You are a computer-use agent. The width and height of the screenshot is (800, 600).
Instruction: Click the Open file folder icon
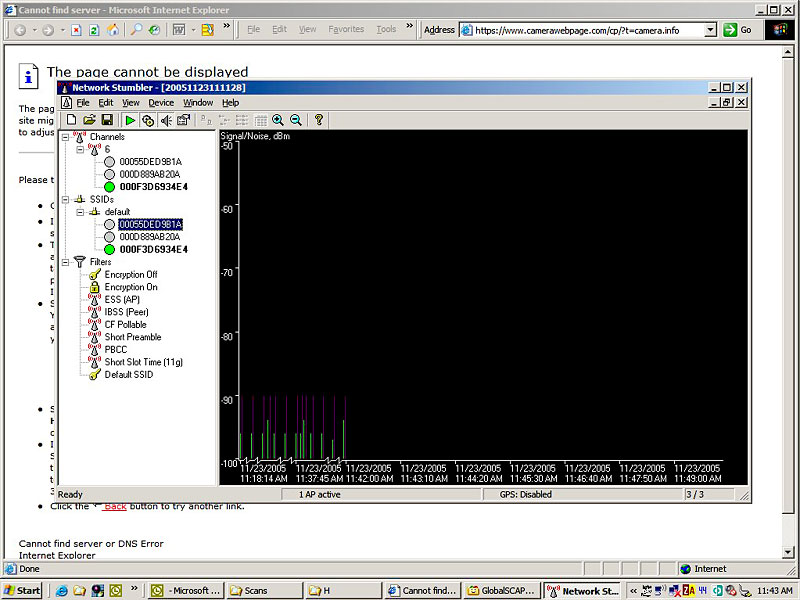tap(89, 120)
